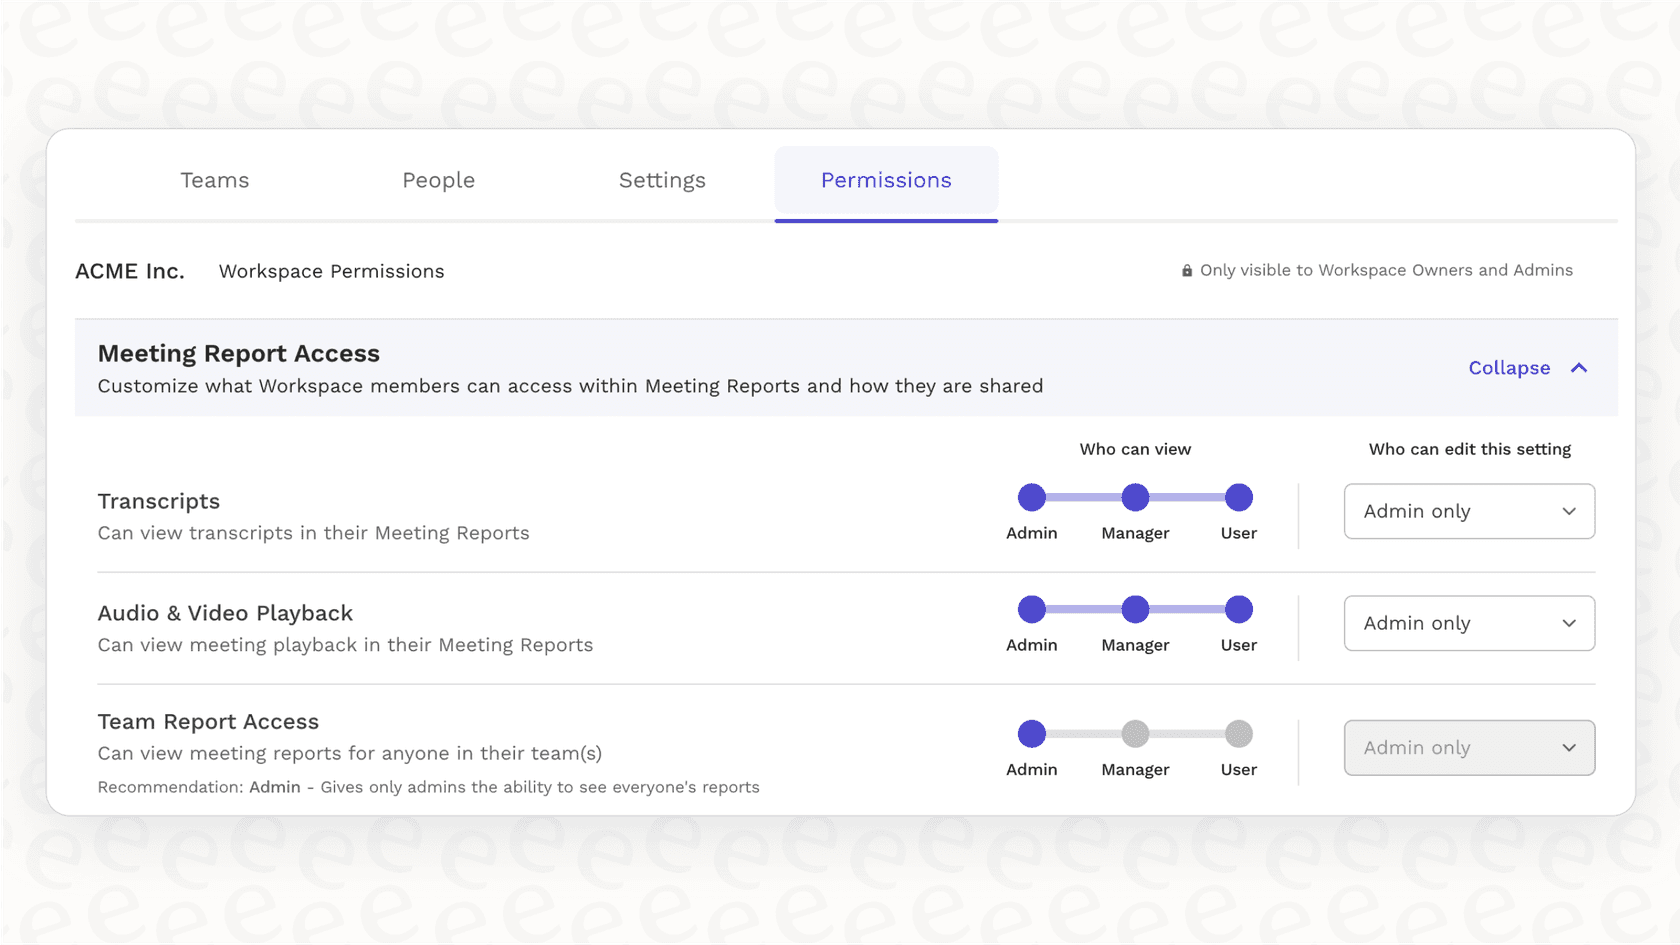Image resolution: width=1680 pixels, height=945 pixels.
Task: Toggle User viewing access for Transcripts
Action: [x=1238, y=496]
